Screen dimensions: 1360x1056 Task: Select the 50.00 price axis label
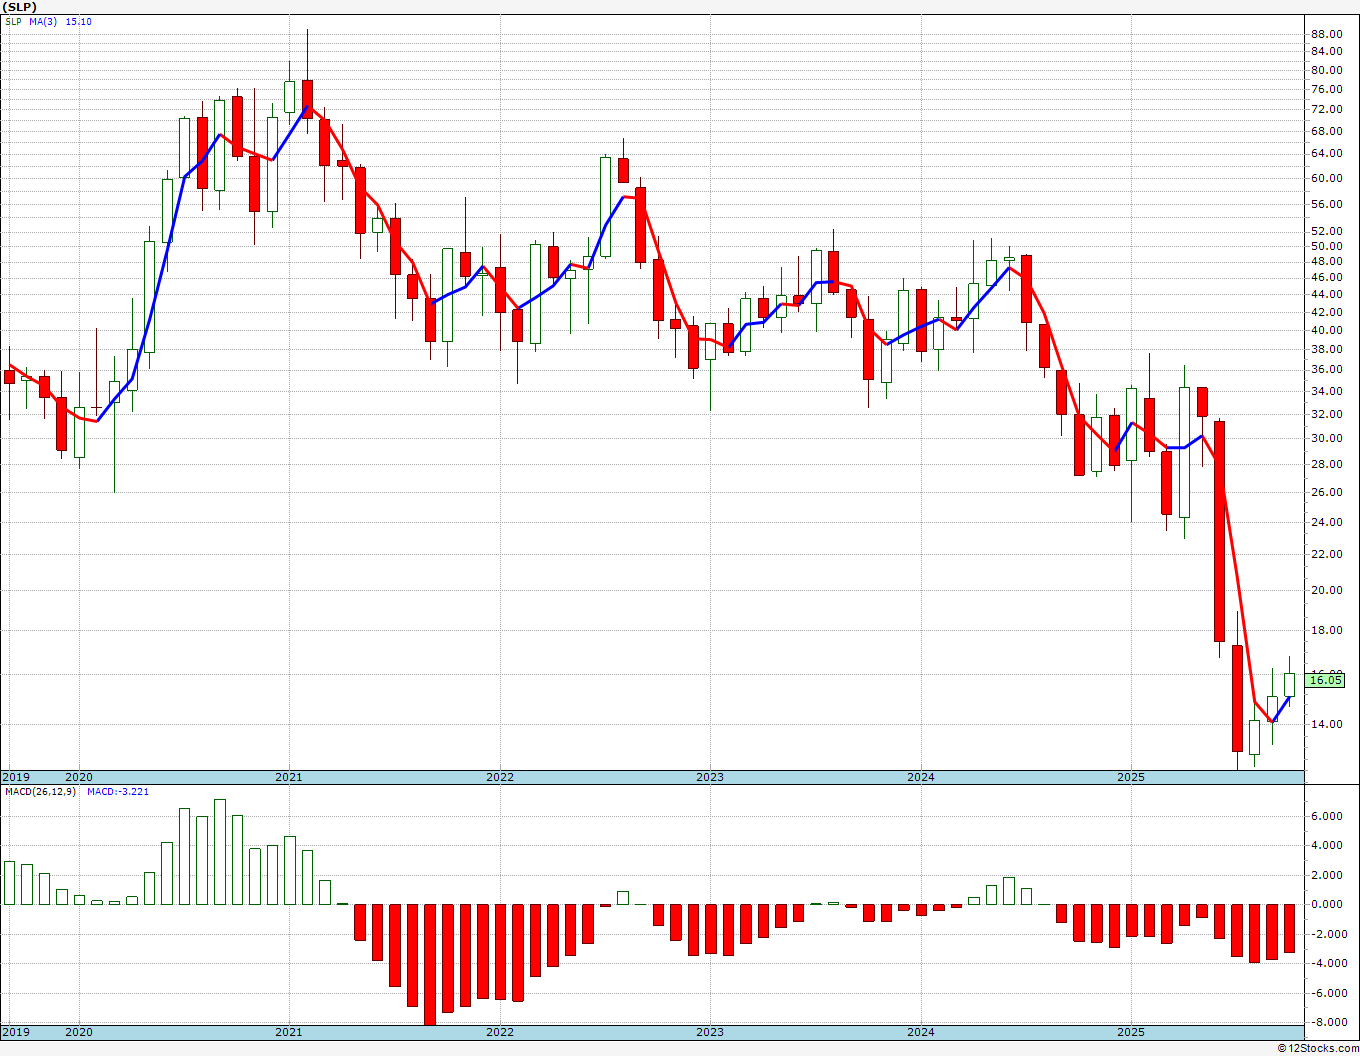1326,246
